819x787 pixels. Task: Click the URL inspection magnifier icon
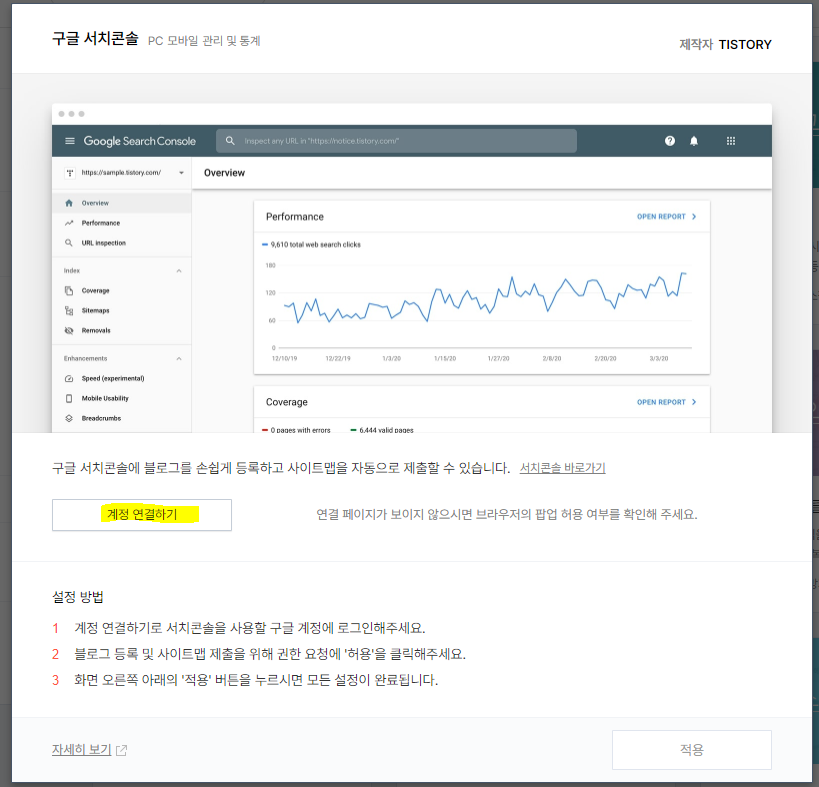(68, 243)
